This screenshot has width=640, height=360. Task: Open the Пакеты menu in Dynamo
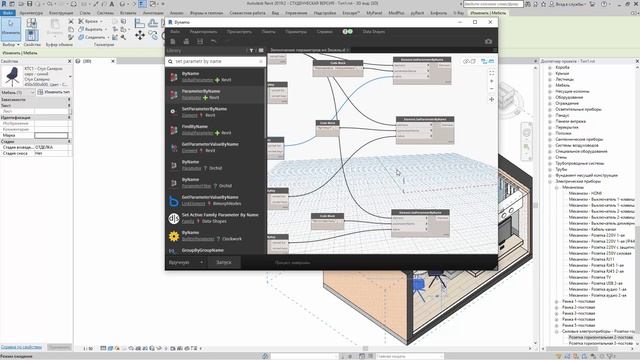pyautogui.click(x=268, y=31)
